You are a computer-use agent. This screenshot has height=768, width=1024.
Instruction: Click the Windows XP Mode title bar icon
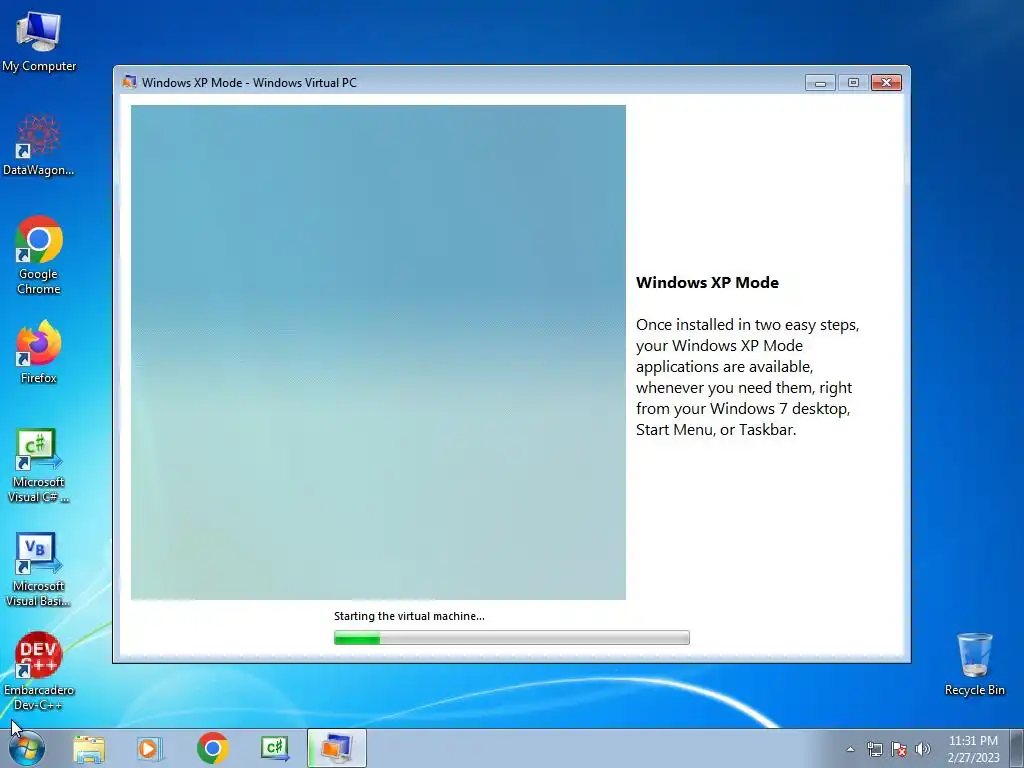[129, 82]
